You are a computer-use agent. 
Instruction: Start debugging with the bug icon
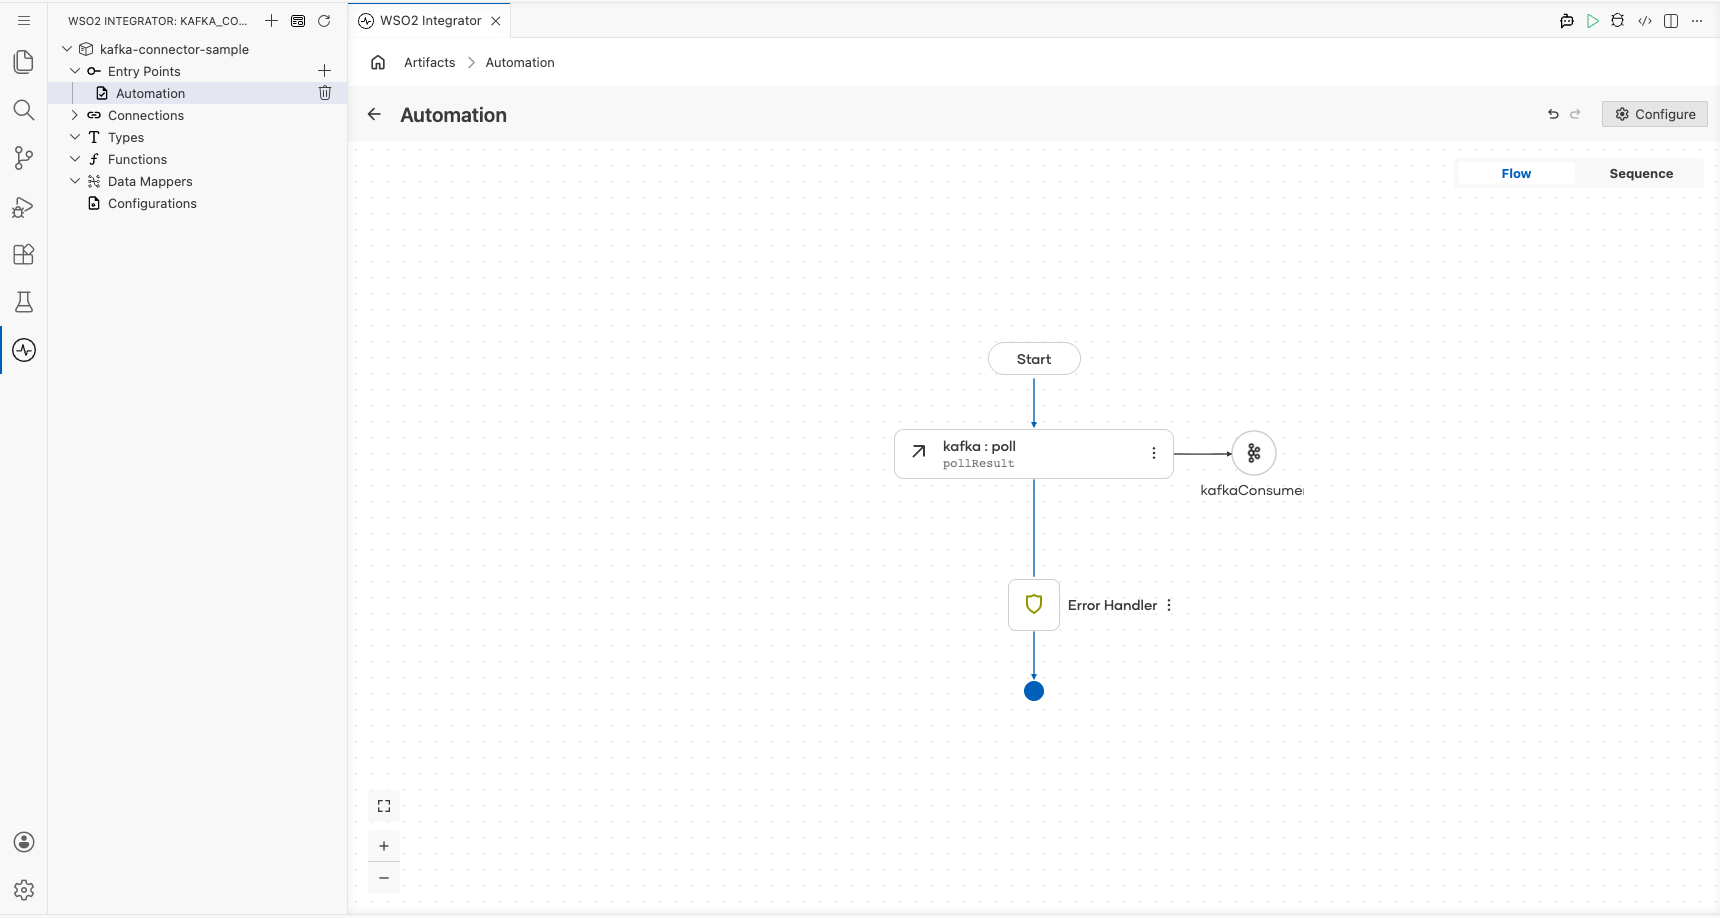coord(1618,20)
